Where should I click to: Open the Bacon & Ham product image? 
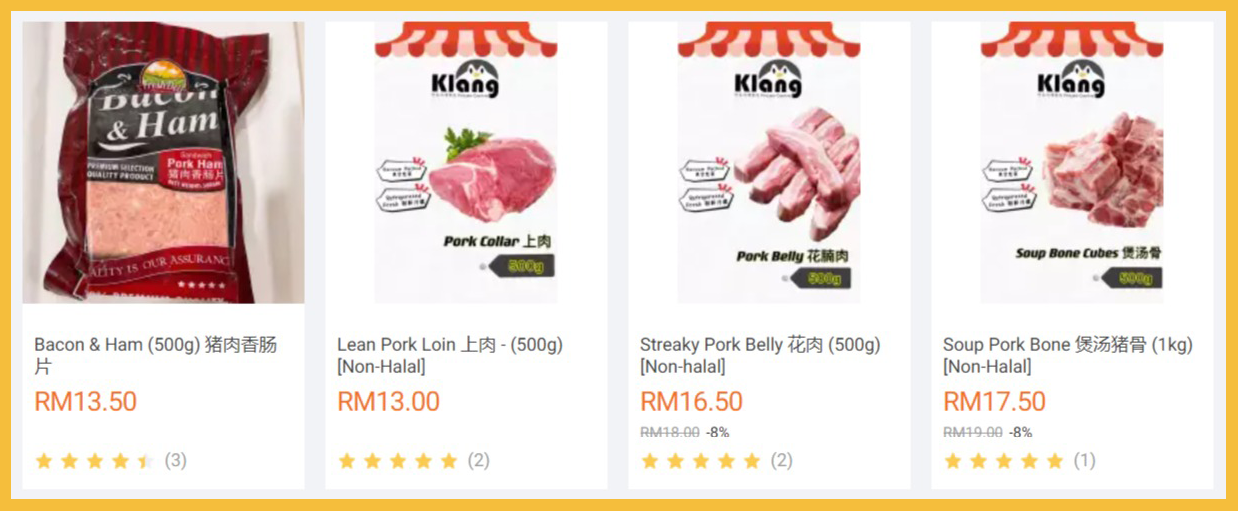163,162
